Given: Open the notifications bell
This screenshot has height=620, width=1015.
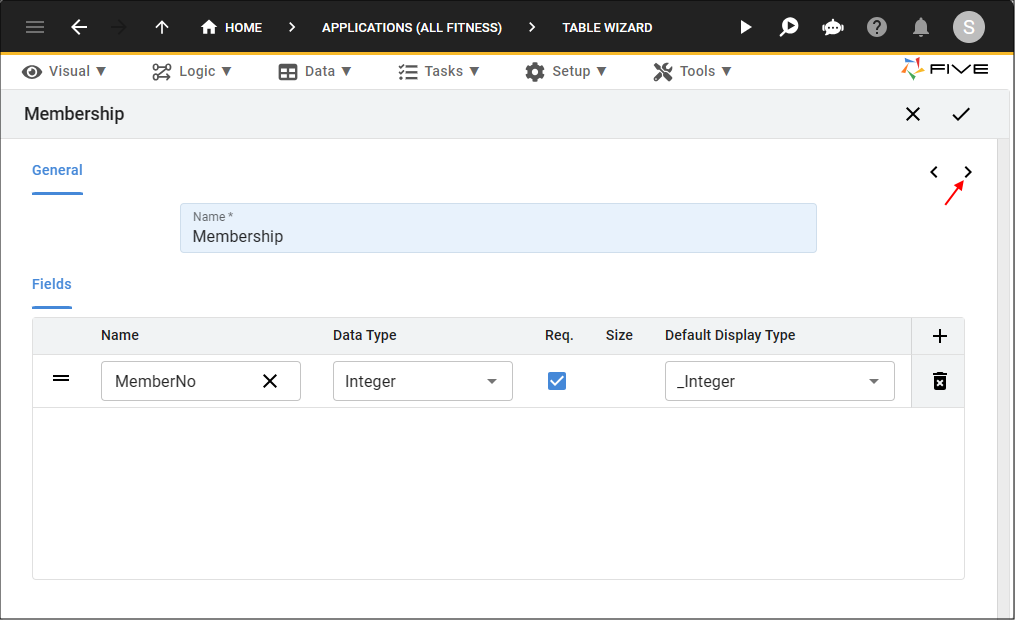Looking at the screenshot, I should pyautogui.click(x=920, y=27).
